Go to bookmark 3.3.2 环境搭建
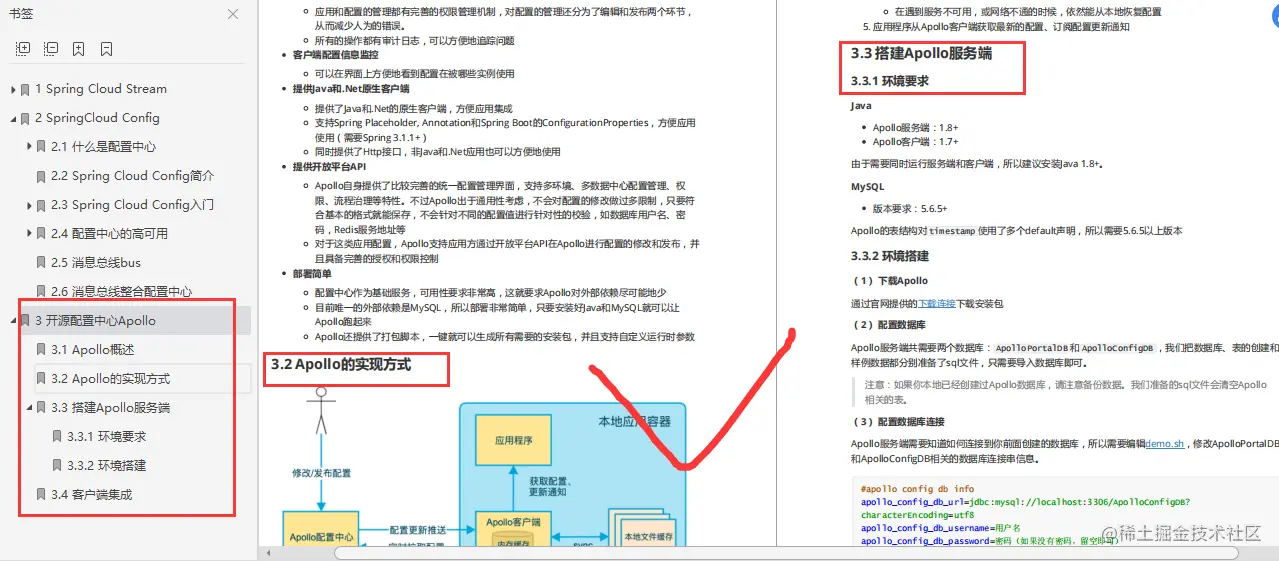Viewport: 1279px width, 561px height. tap(107, 466)
